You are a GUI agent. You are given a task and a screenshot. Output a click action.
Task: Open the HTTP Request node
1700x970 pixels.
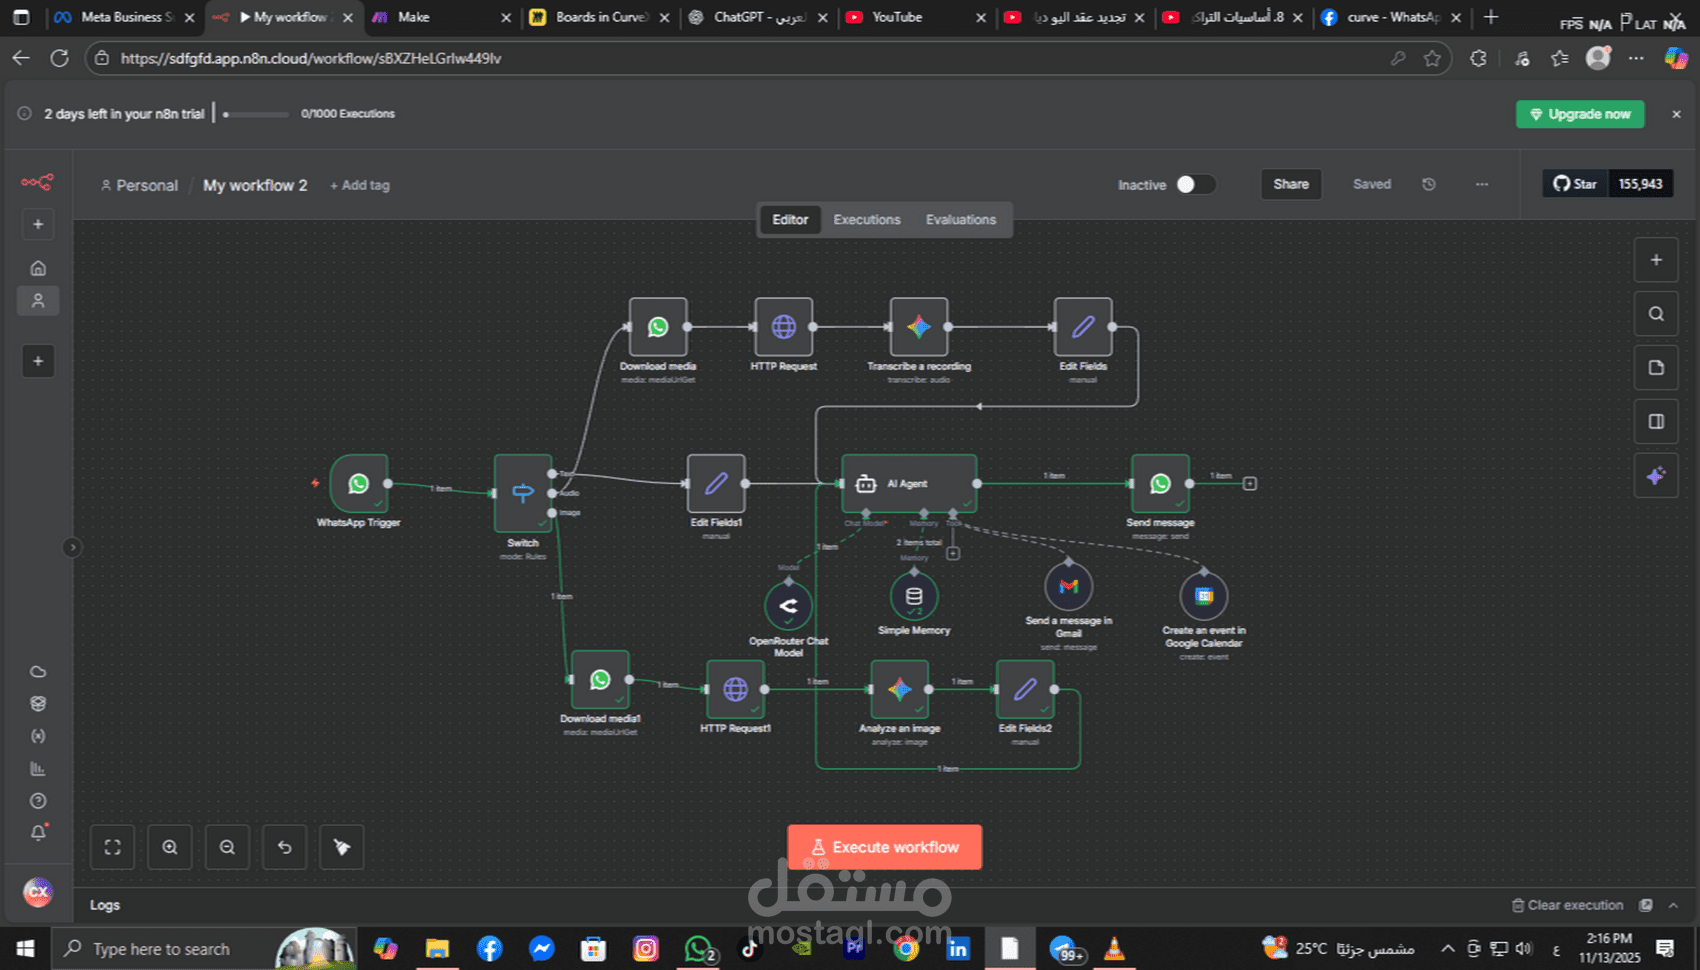(x=784, y=327)
